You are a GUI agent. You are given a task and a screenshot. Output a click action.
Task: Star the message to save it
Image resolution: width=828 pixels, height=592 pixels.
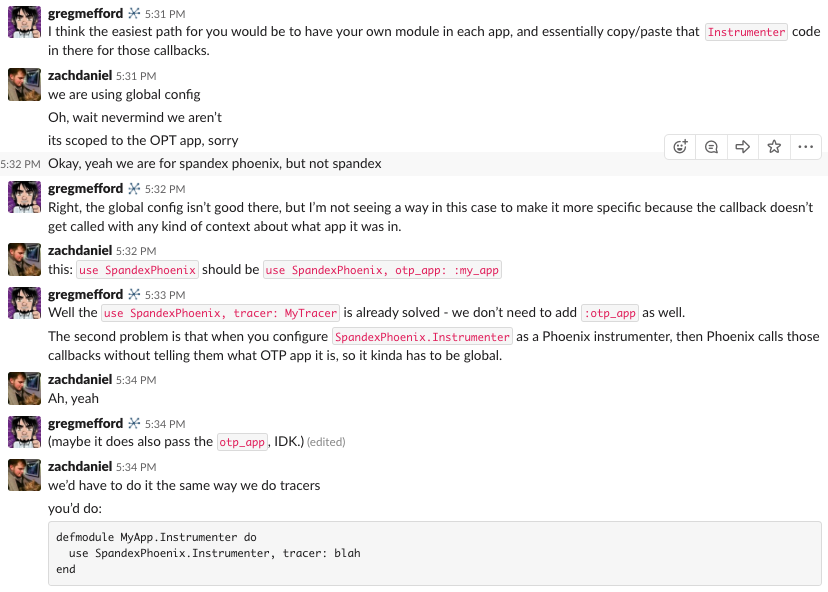click(774, 146)
